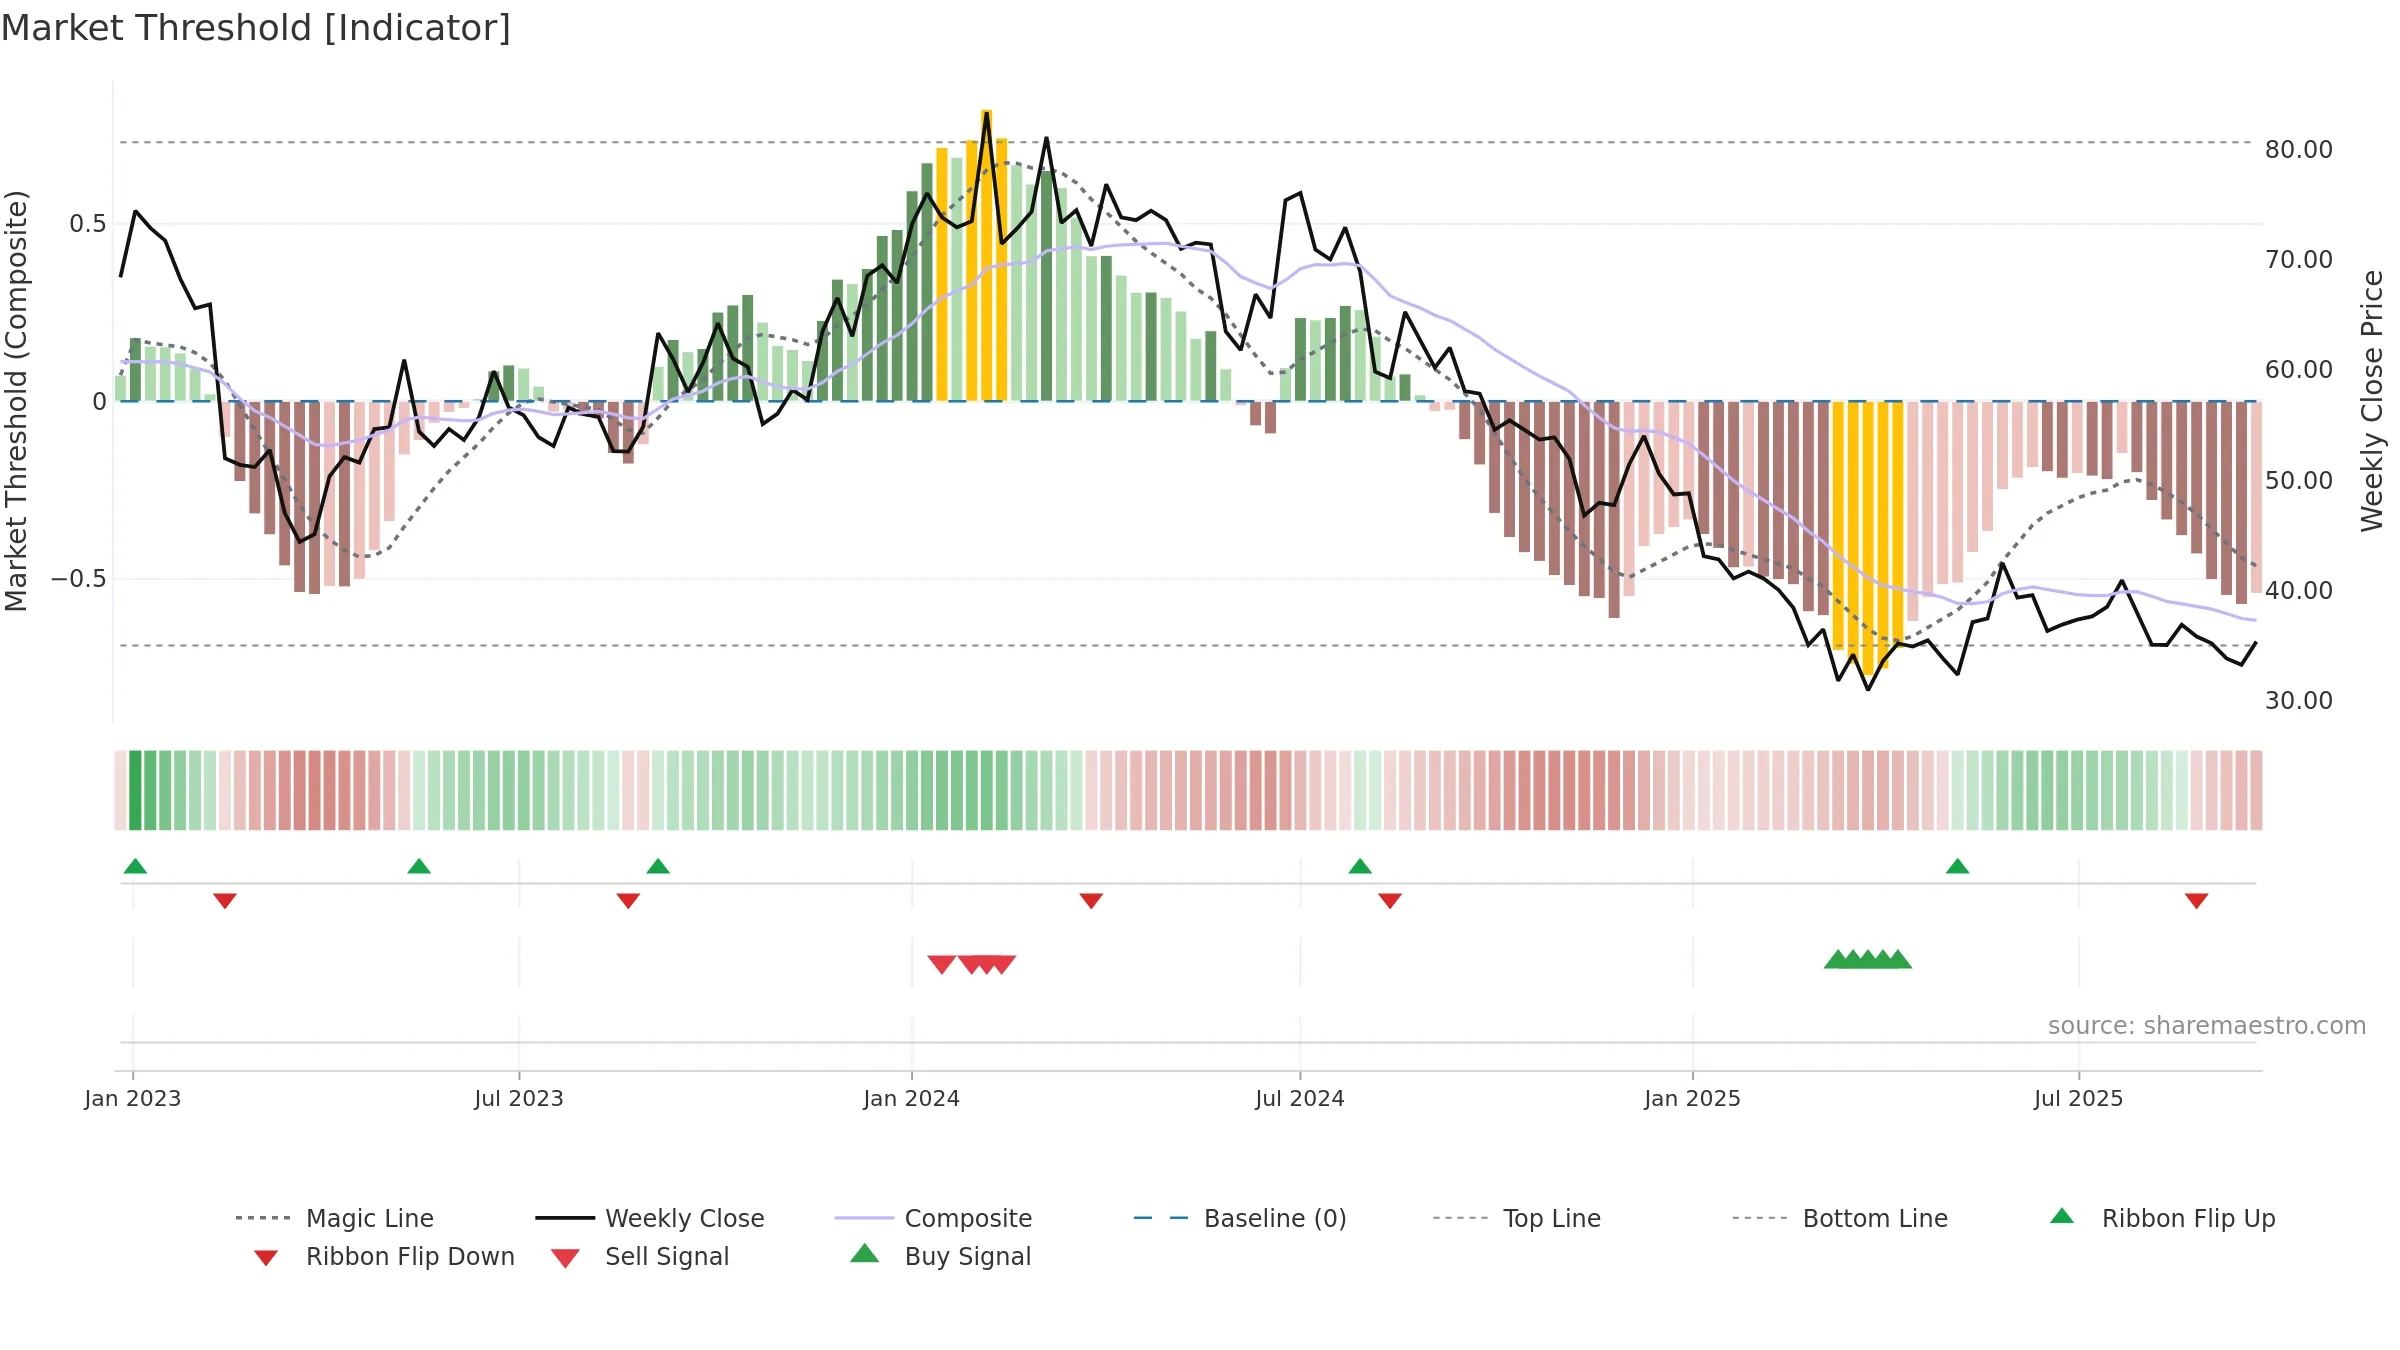
Task: Click the Jan 2023 x-axis label
Action: click(133, 1098)
